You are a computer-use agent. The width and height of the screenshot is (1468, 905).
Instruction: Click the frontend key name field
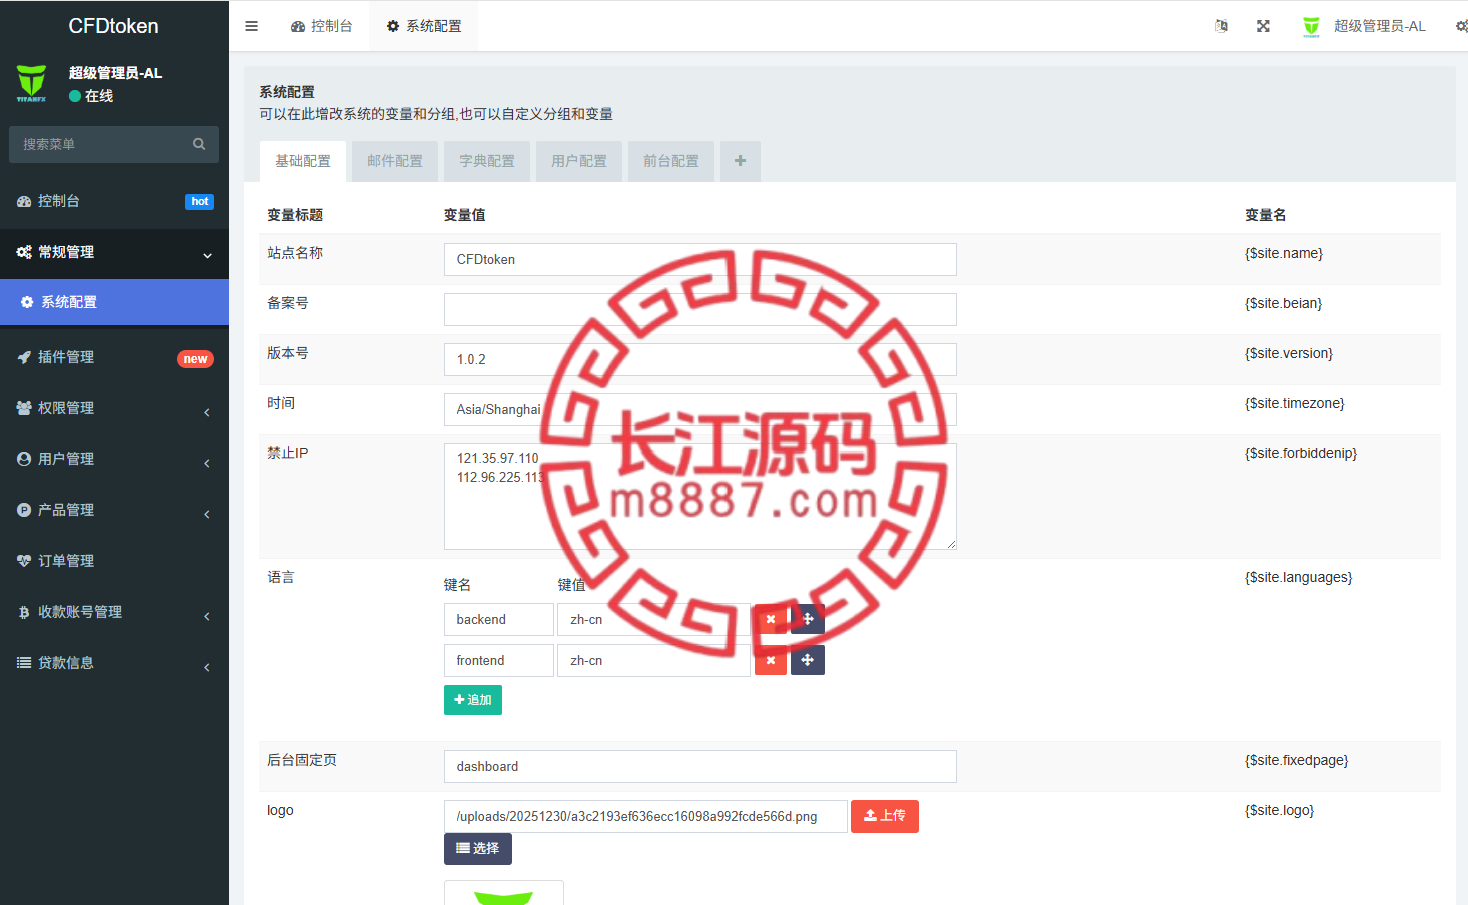(x=499, y=660)
